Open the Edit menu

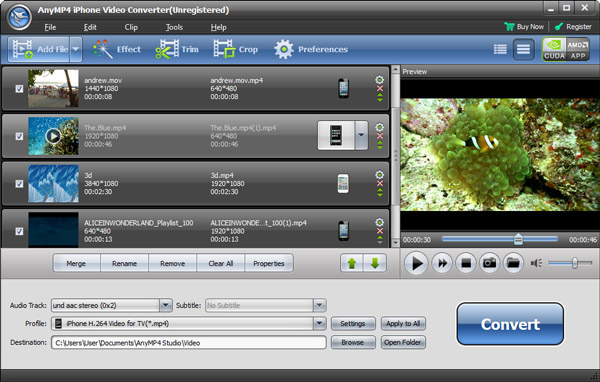[x=90, y=27]
